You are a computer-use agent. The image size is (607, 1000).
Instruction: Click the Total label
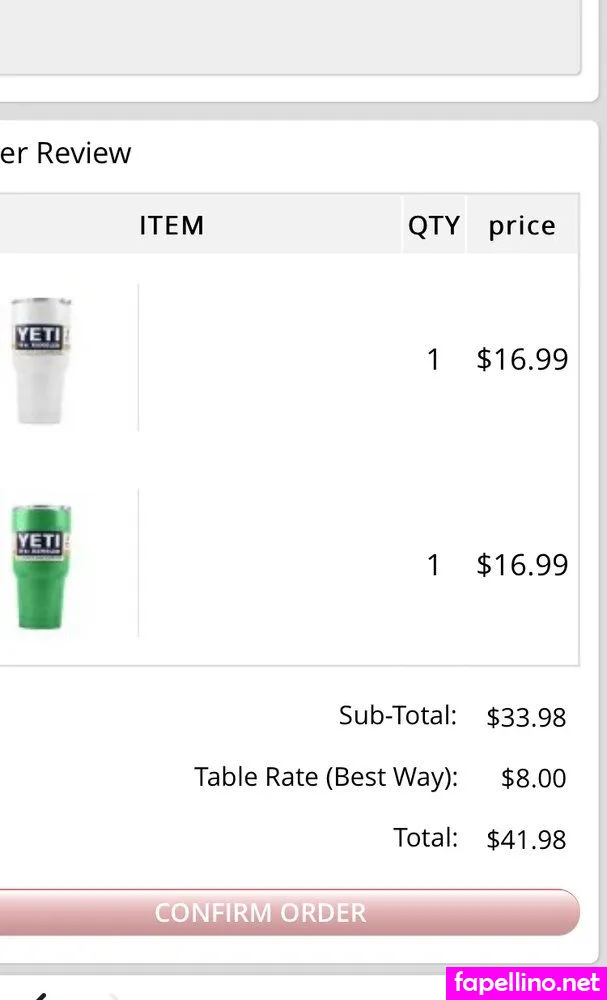tap(425, 837)
